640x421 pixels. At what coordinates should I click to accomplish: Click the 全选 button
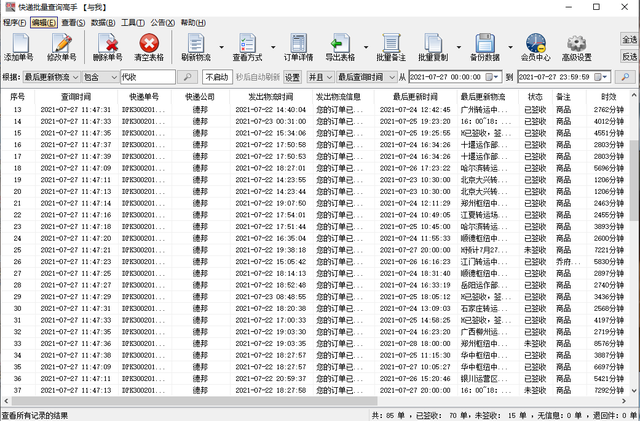[x=629, y=40]
